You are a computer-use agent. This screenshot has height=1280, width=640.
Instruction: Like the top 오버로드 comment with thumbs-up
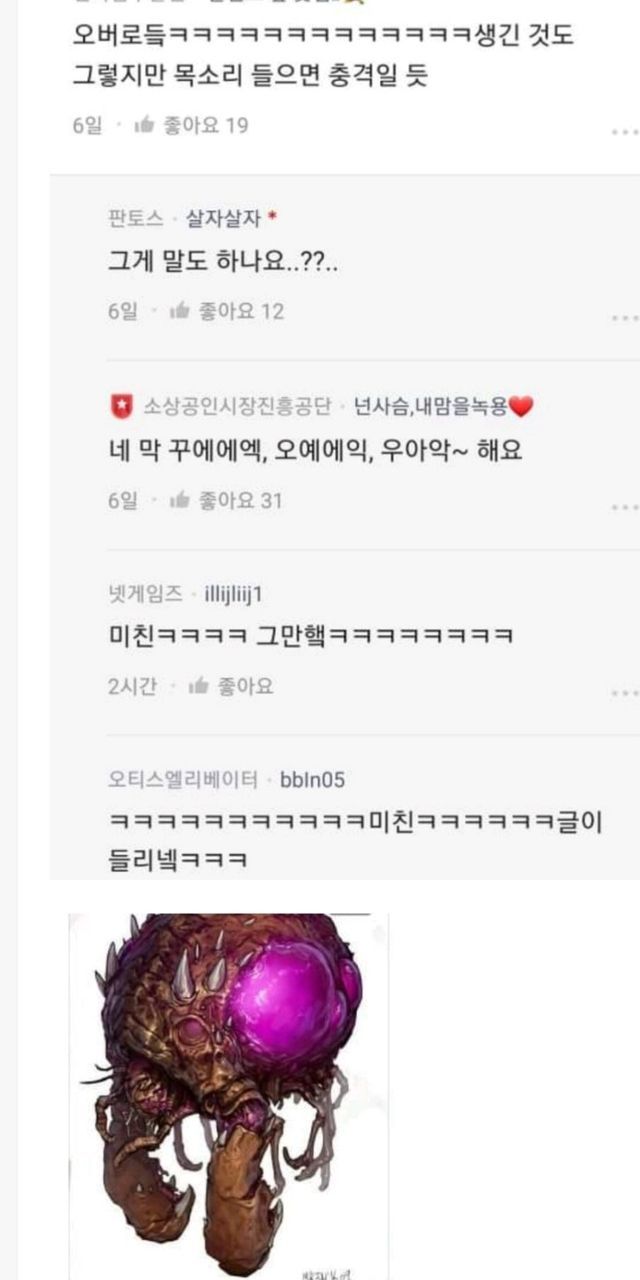[x=144, y=126]
